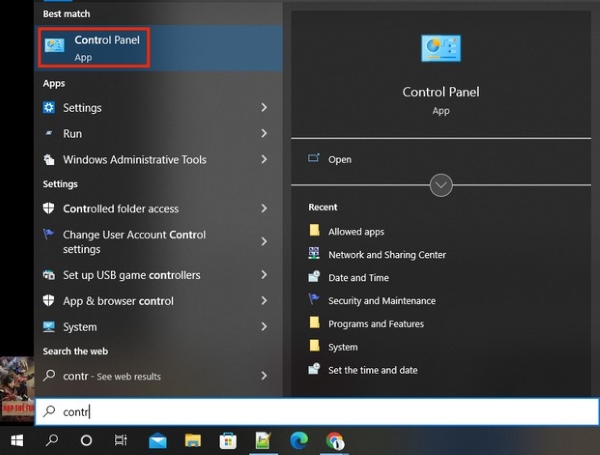Click the Run app icon
This screenshot has width=600, height=455.
[x=49, y=133]
